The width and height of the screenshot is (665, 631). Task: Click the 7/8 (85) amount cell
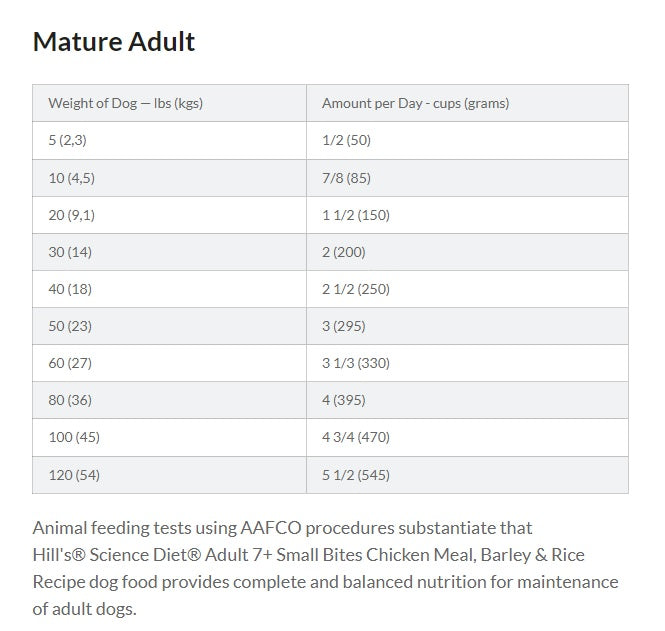[x=467, y=178]
